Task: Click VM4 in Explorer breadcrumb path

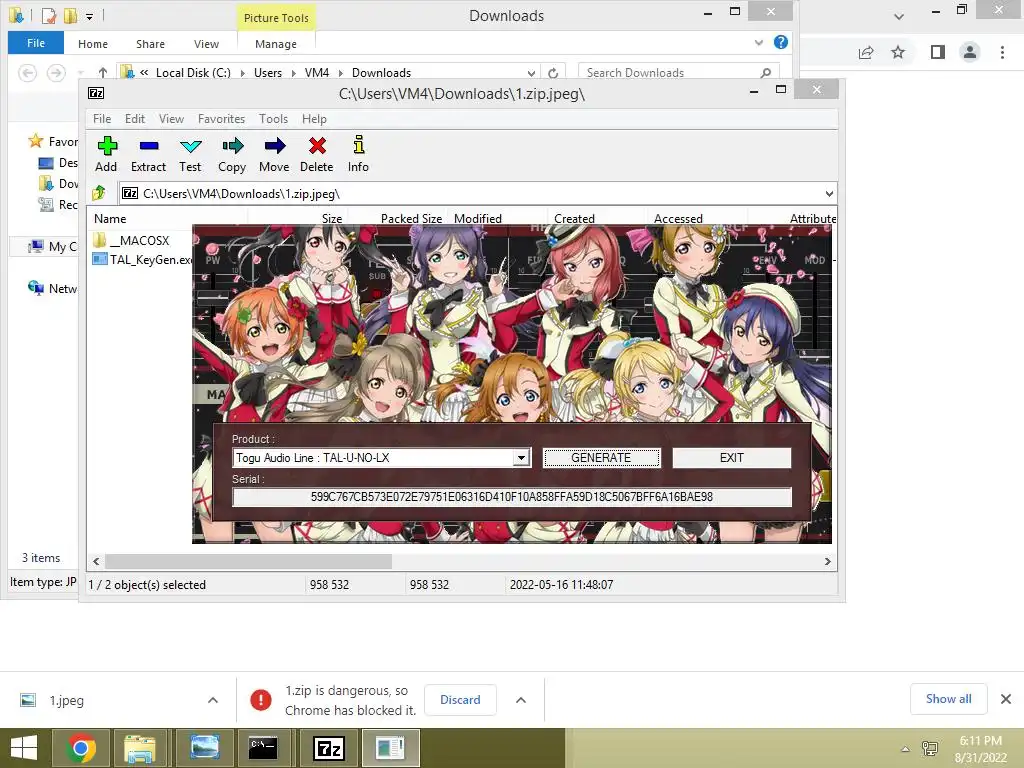Action: point(317,72)
